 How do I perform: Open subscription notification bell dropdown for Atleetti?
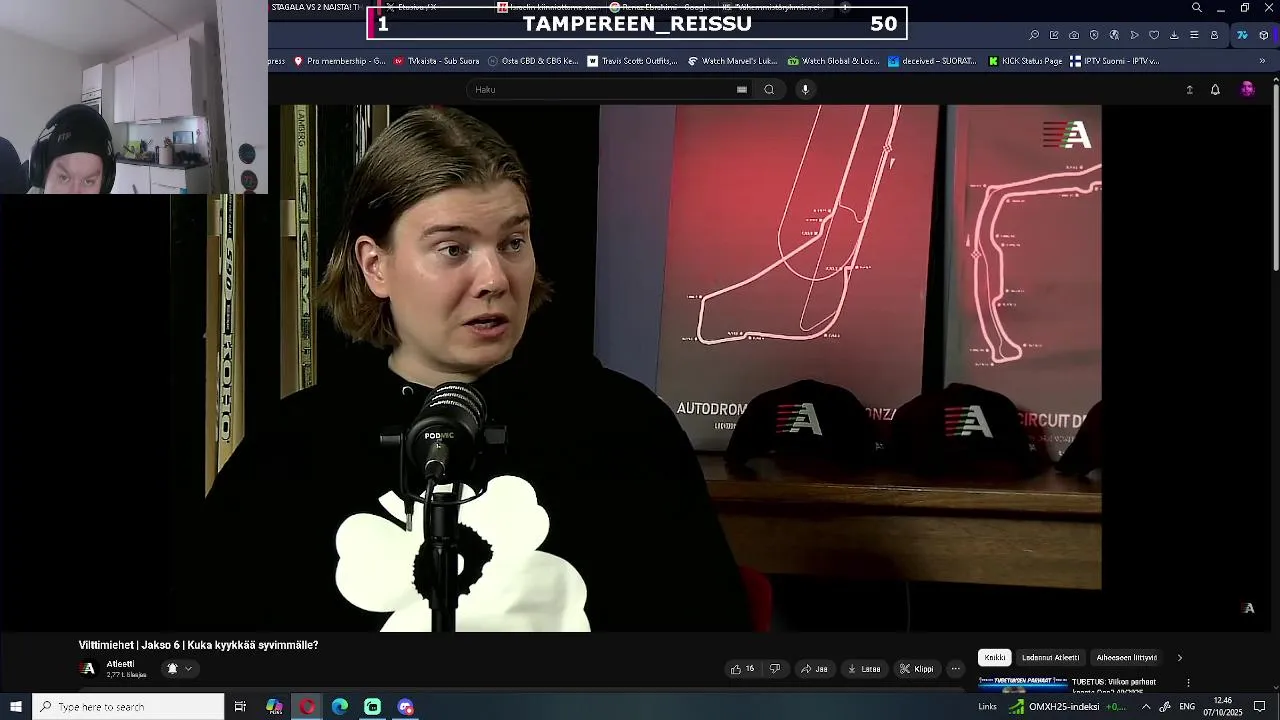click(179, 669)
